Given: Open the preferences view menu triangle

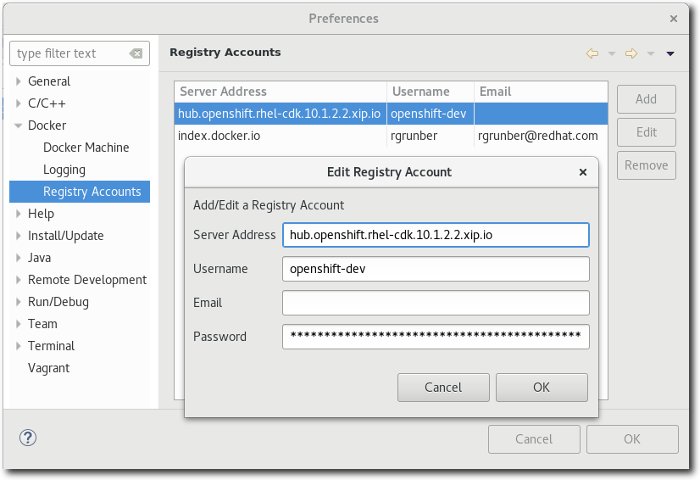Looking at the screenshot, I should click(x=670, y=53).
